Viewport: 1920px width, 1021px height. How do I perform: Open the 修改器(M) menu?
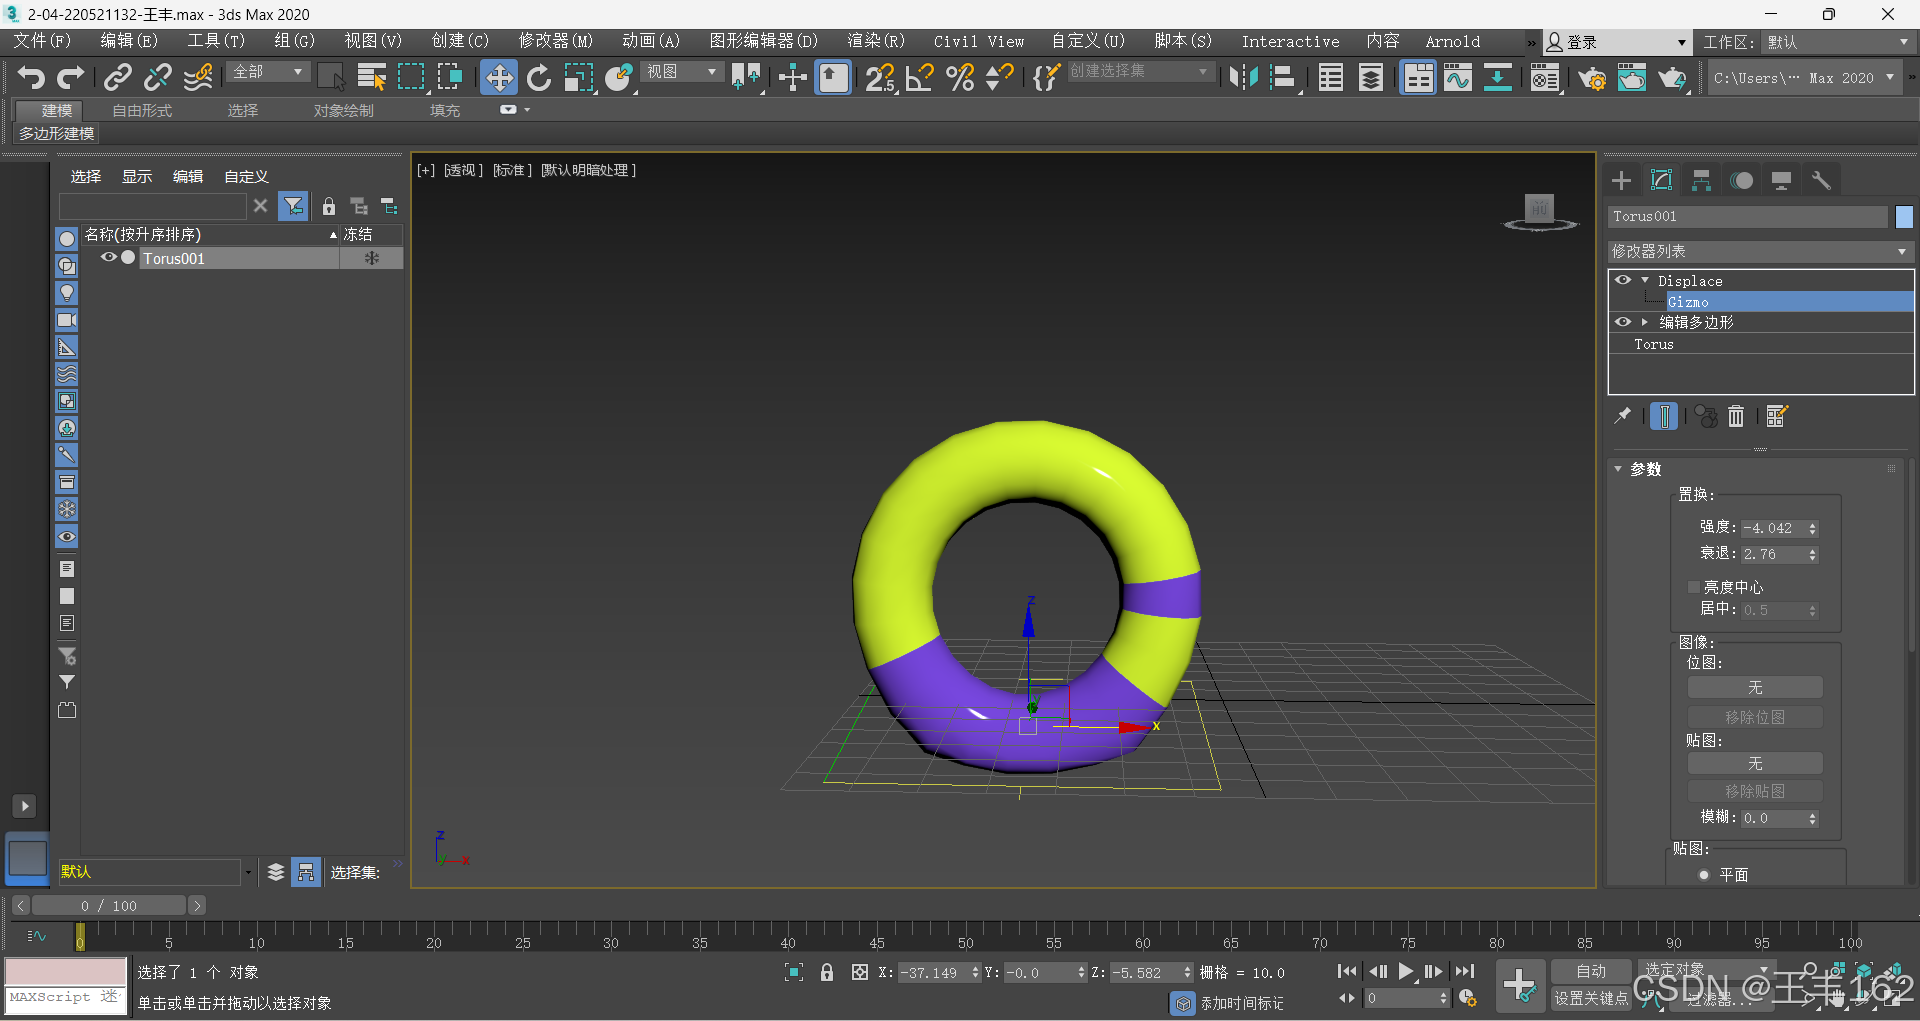point(555,41)
